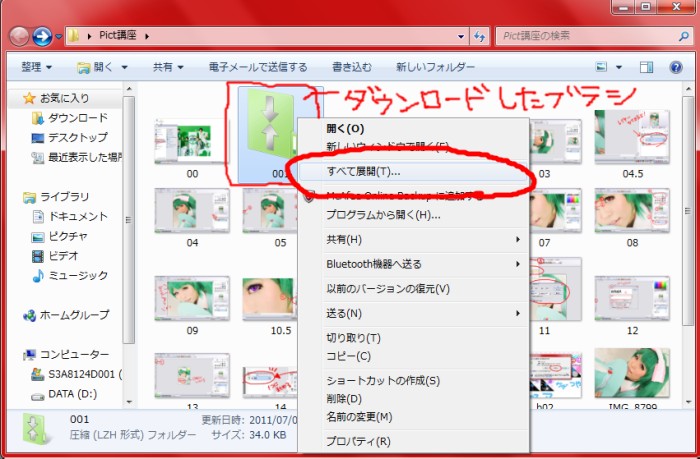
Task: Click the blue Help question mark icon
Action: tap(676, 67)
